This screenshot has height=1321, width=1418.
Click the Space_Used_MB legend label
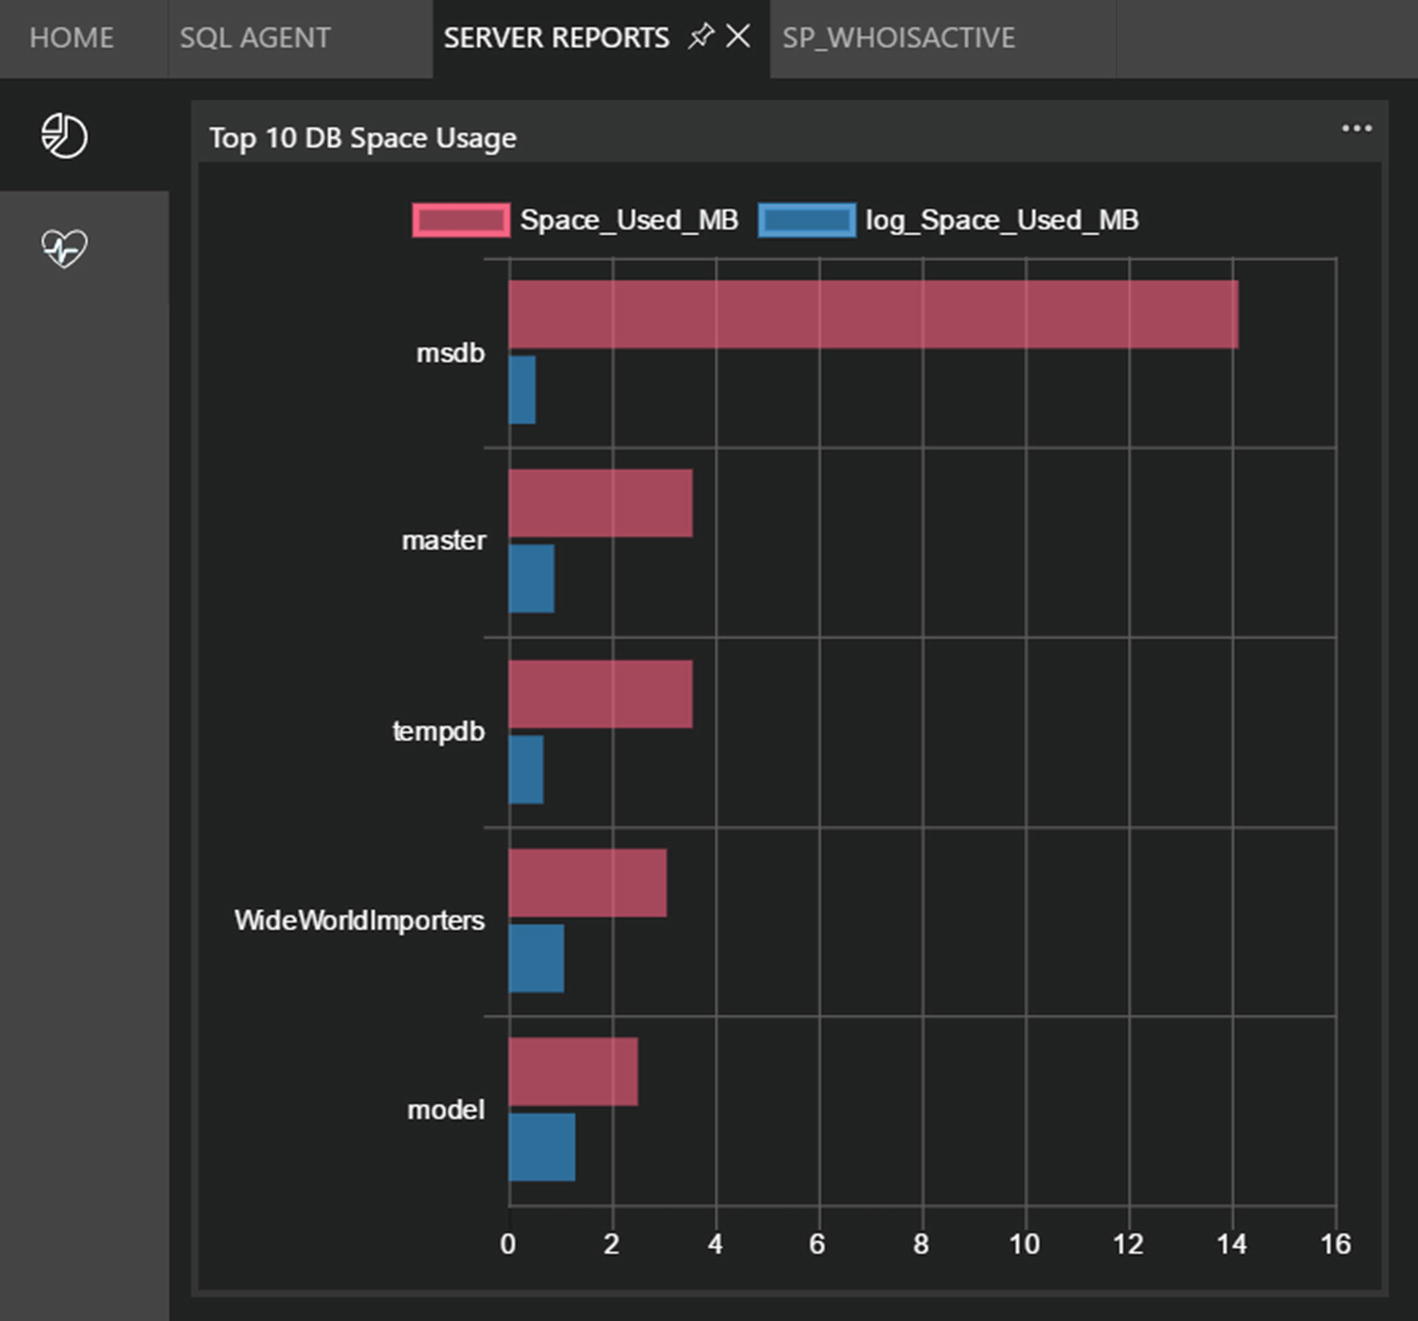pos(629,220)
